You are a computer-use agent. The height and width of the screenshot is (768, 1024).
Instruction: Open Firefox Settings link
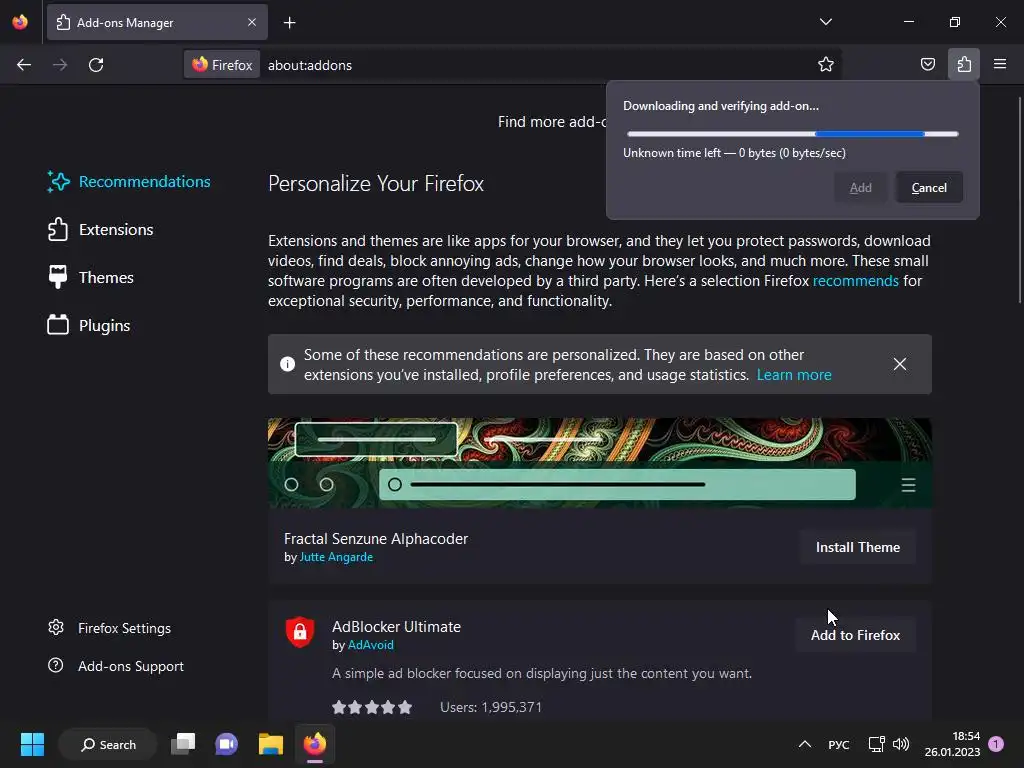click(x=109, y=628)
